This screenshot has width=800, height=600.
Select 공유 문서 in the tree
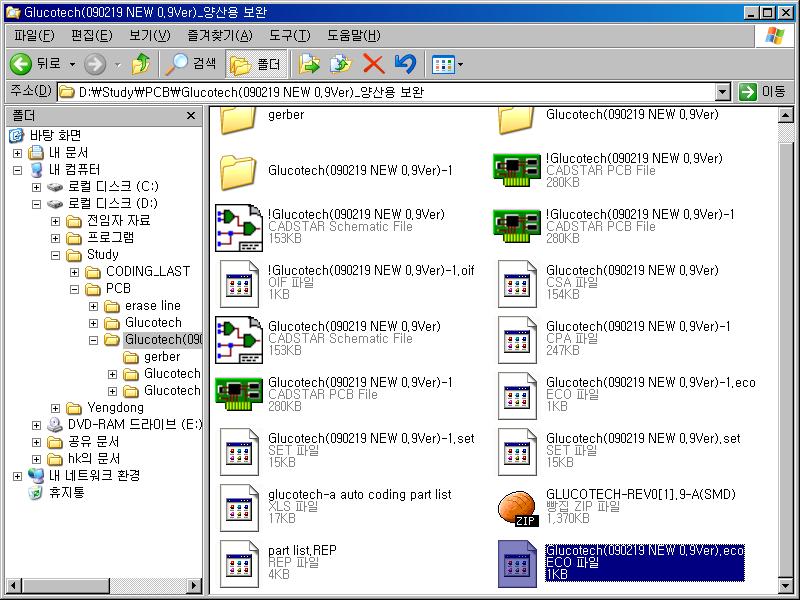coord(93,441)
